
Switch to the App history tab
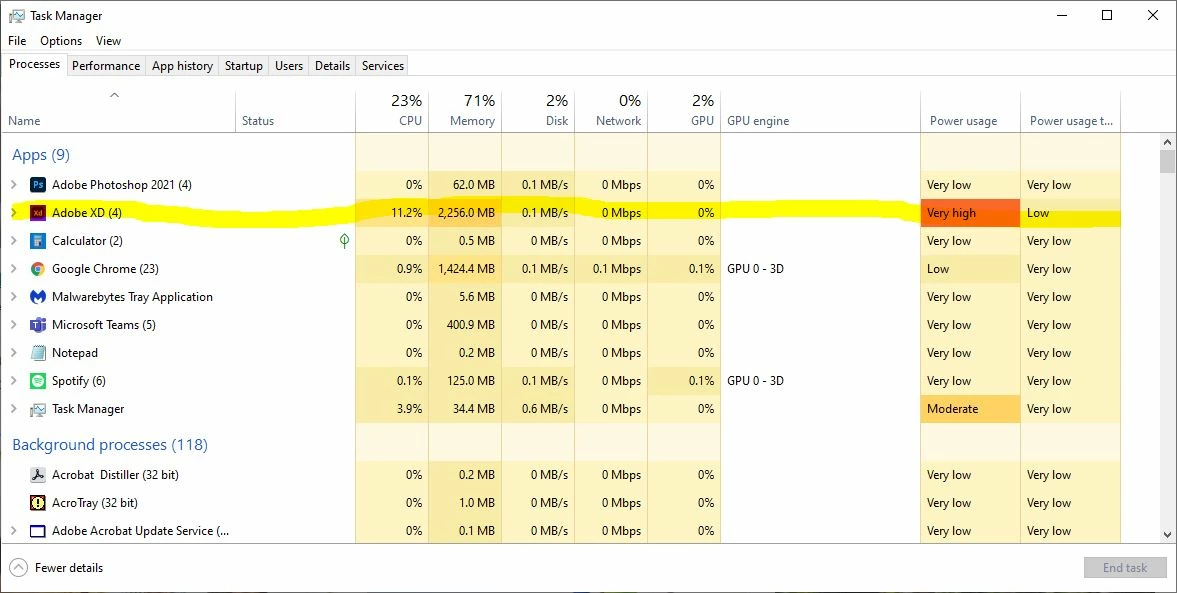pyautogui.click(x=182, y=65)
